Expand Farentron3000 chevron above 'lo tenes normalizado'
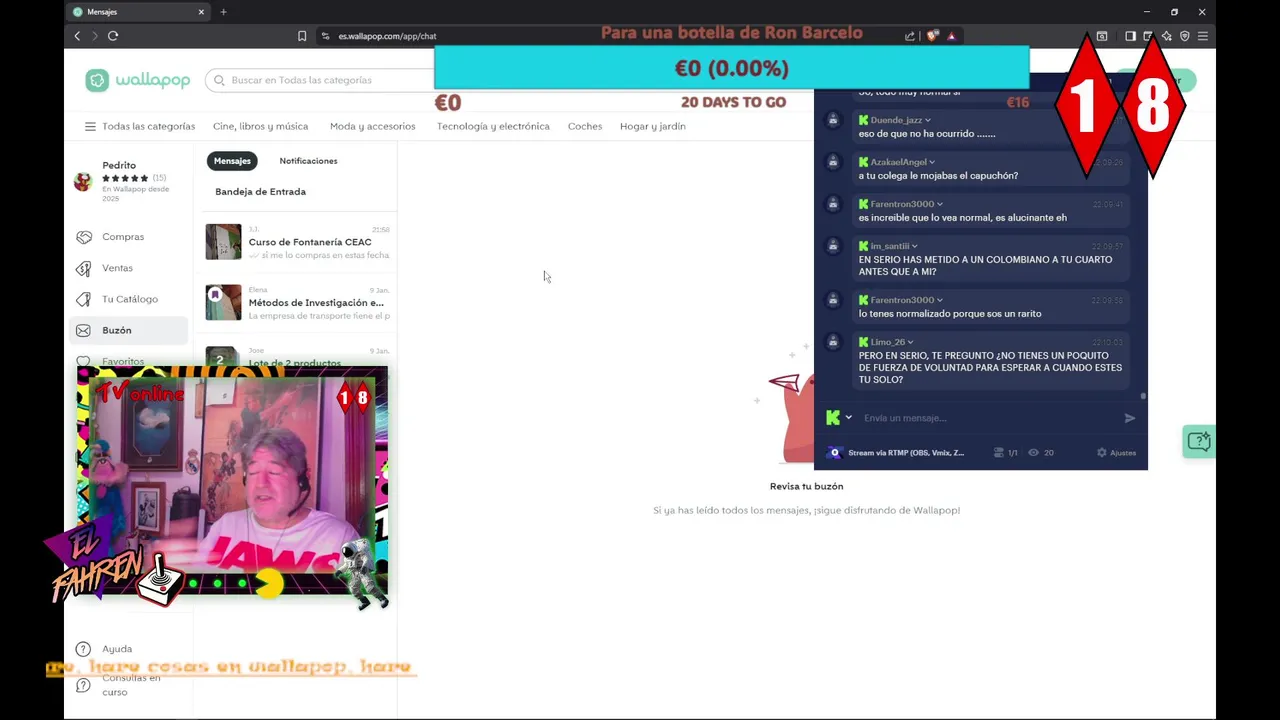 940,300
